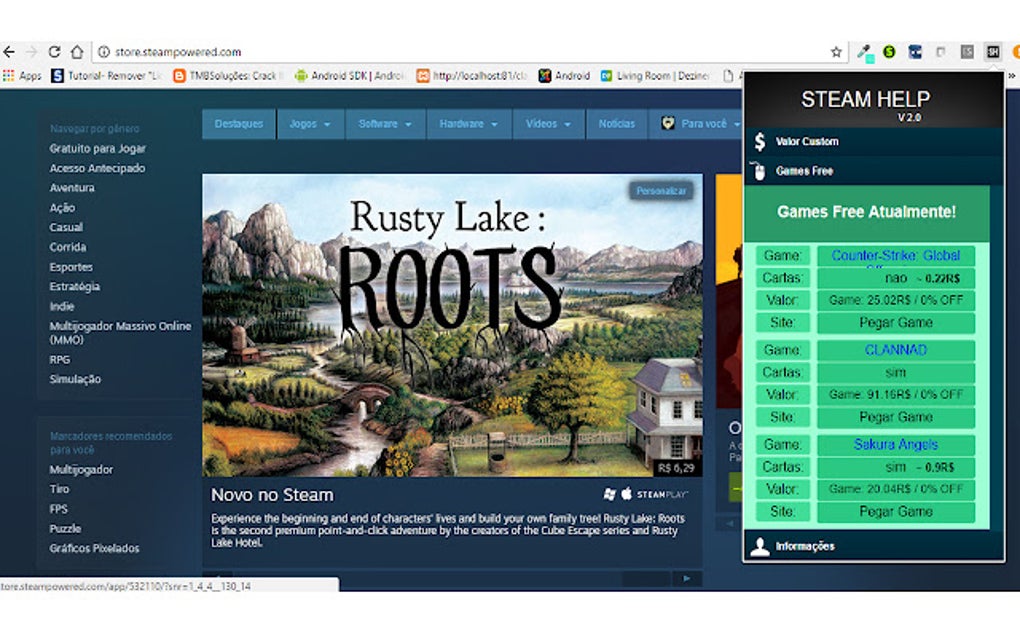Browse the Ação genre
Image resolution: width=1020 pixels, height=638 pixels.
point(62,207)
